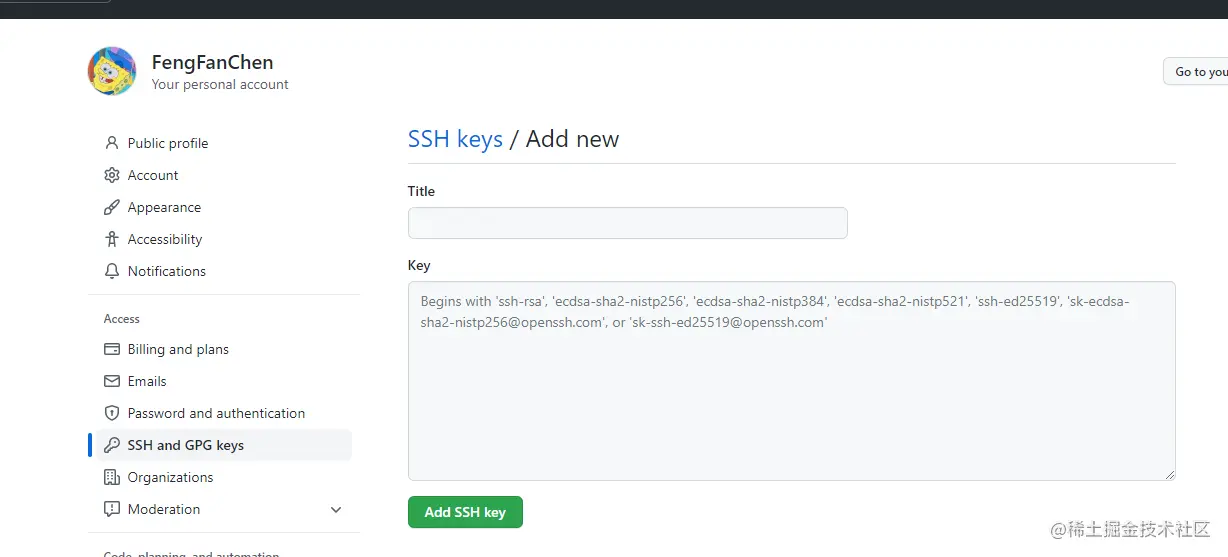Click the FengFanChen username link

[x=212, y=62]
